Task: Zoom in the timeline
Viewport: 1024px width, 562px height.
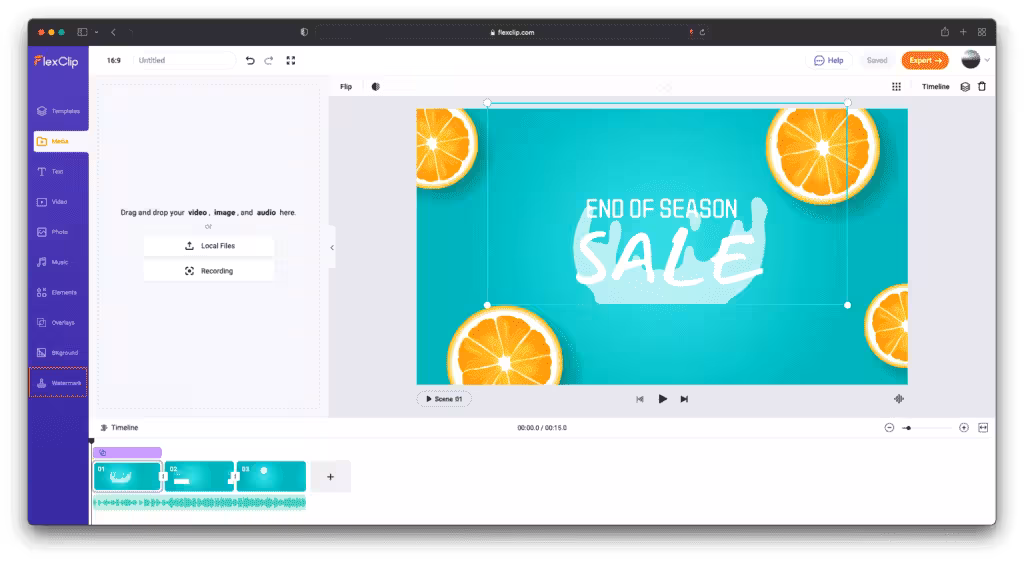Action: pos(963,428)
